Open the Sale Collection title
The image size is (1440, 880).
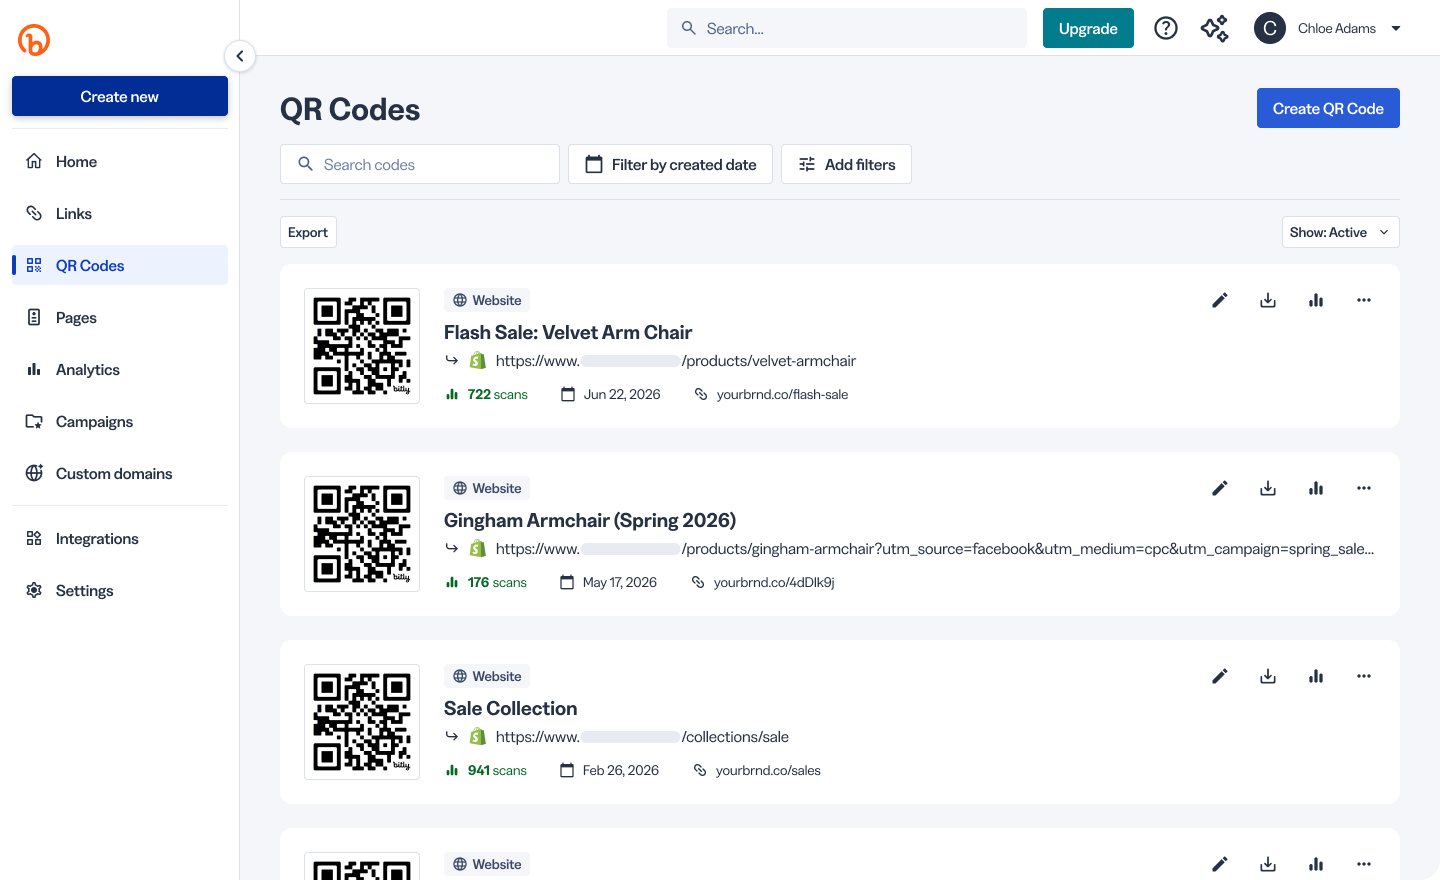point(511,708)
